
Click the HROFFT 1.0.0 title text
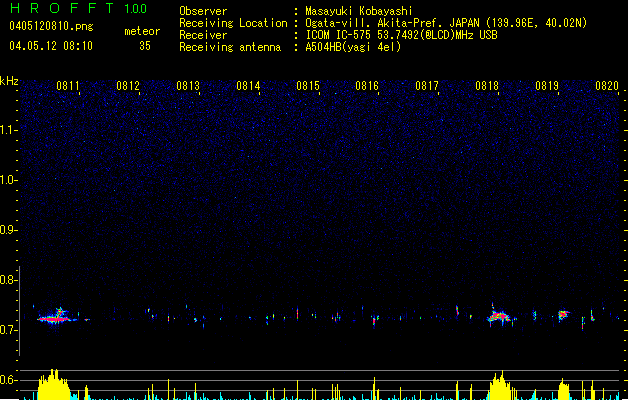[78, 8]
